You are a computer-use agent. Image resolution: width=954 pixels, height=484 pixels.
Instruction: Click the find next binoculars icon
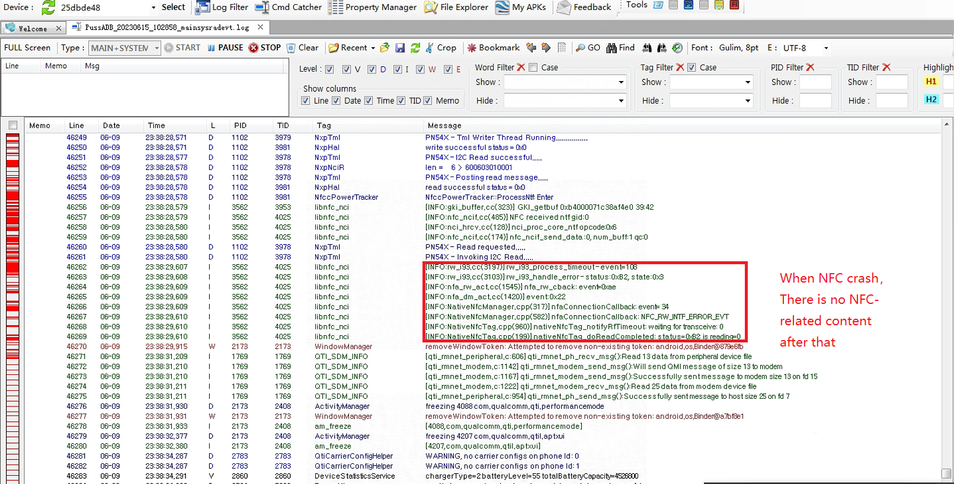click(662, 47)
